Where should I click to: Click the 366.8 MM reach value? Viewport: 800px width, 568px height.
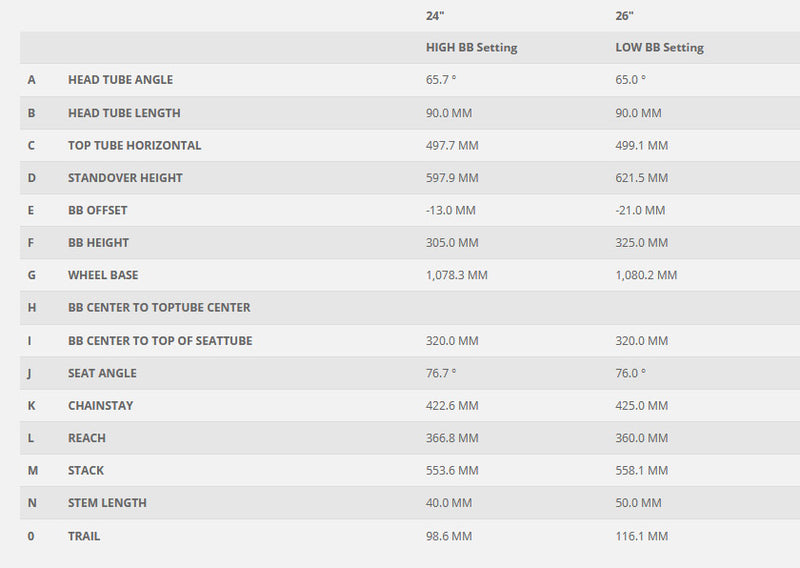(x=452, y=438)
